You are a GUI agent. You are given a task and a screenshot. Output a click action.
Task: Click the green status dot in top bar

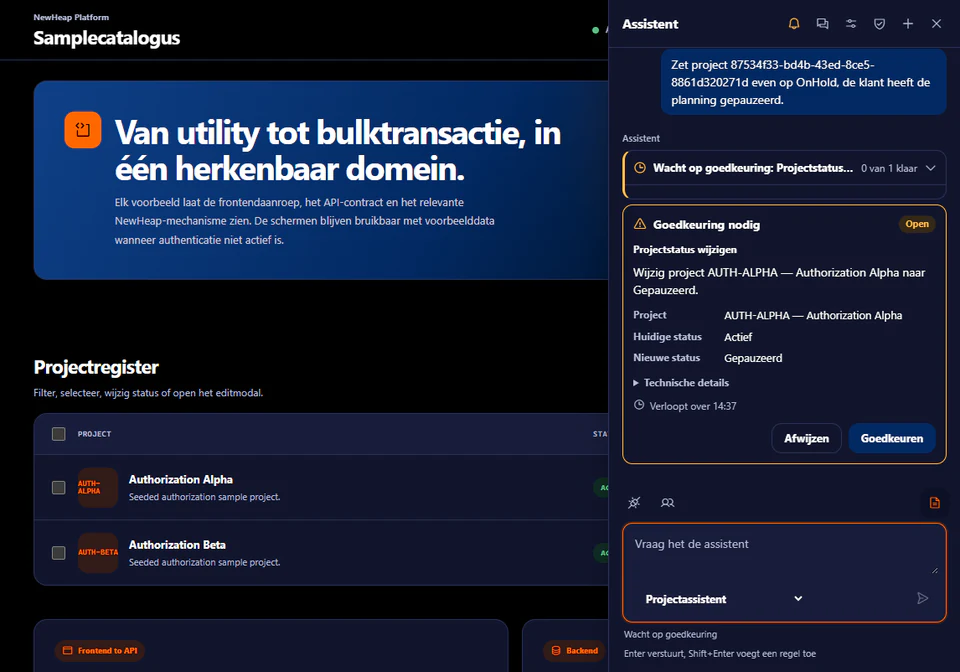point(595,30)
